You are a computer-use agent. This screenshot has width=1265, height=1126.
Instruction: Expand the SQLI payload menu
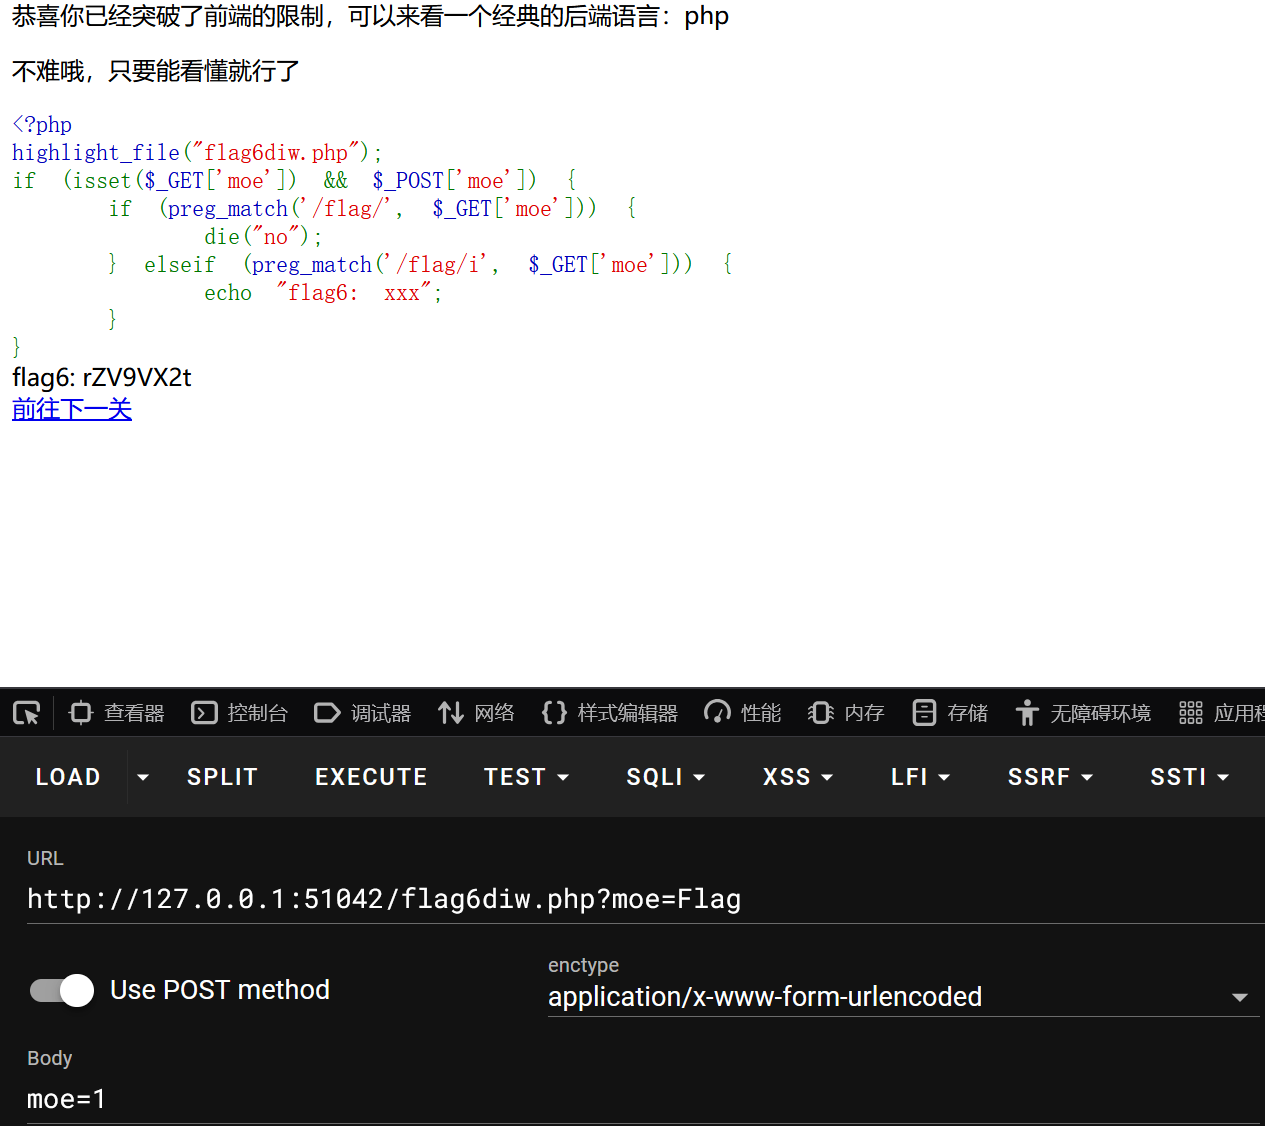(665, 776)
